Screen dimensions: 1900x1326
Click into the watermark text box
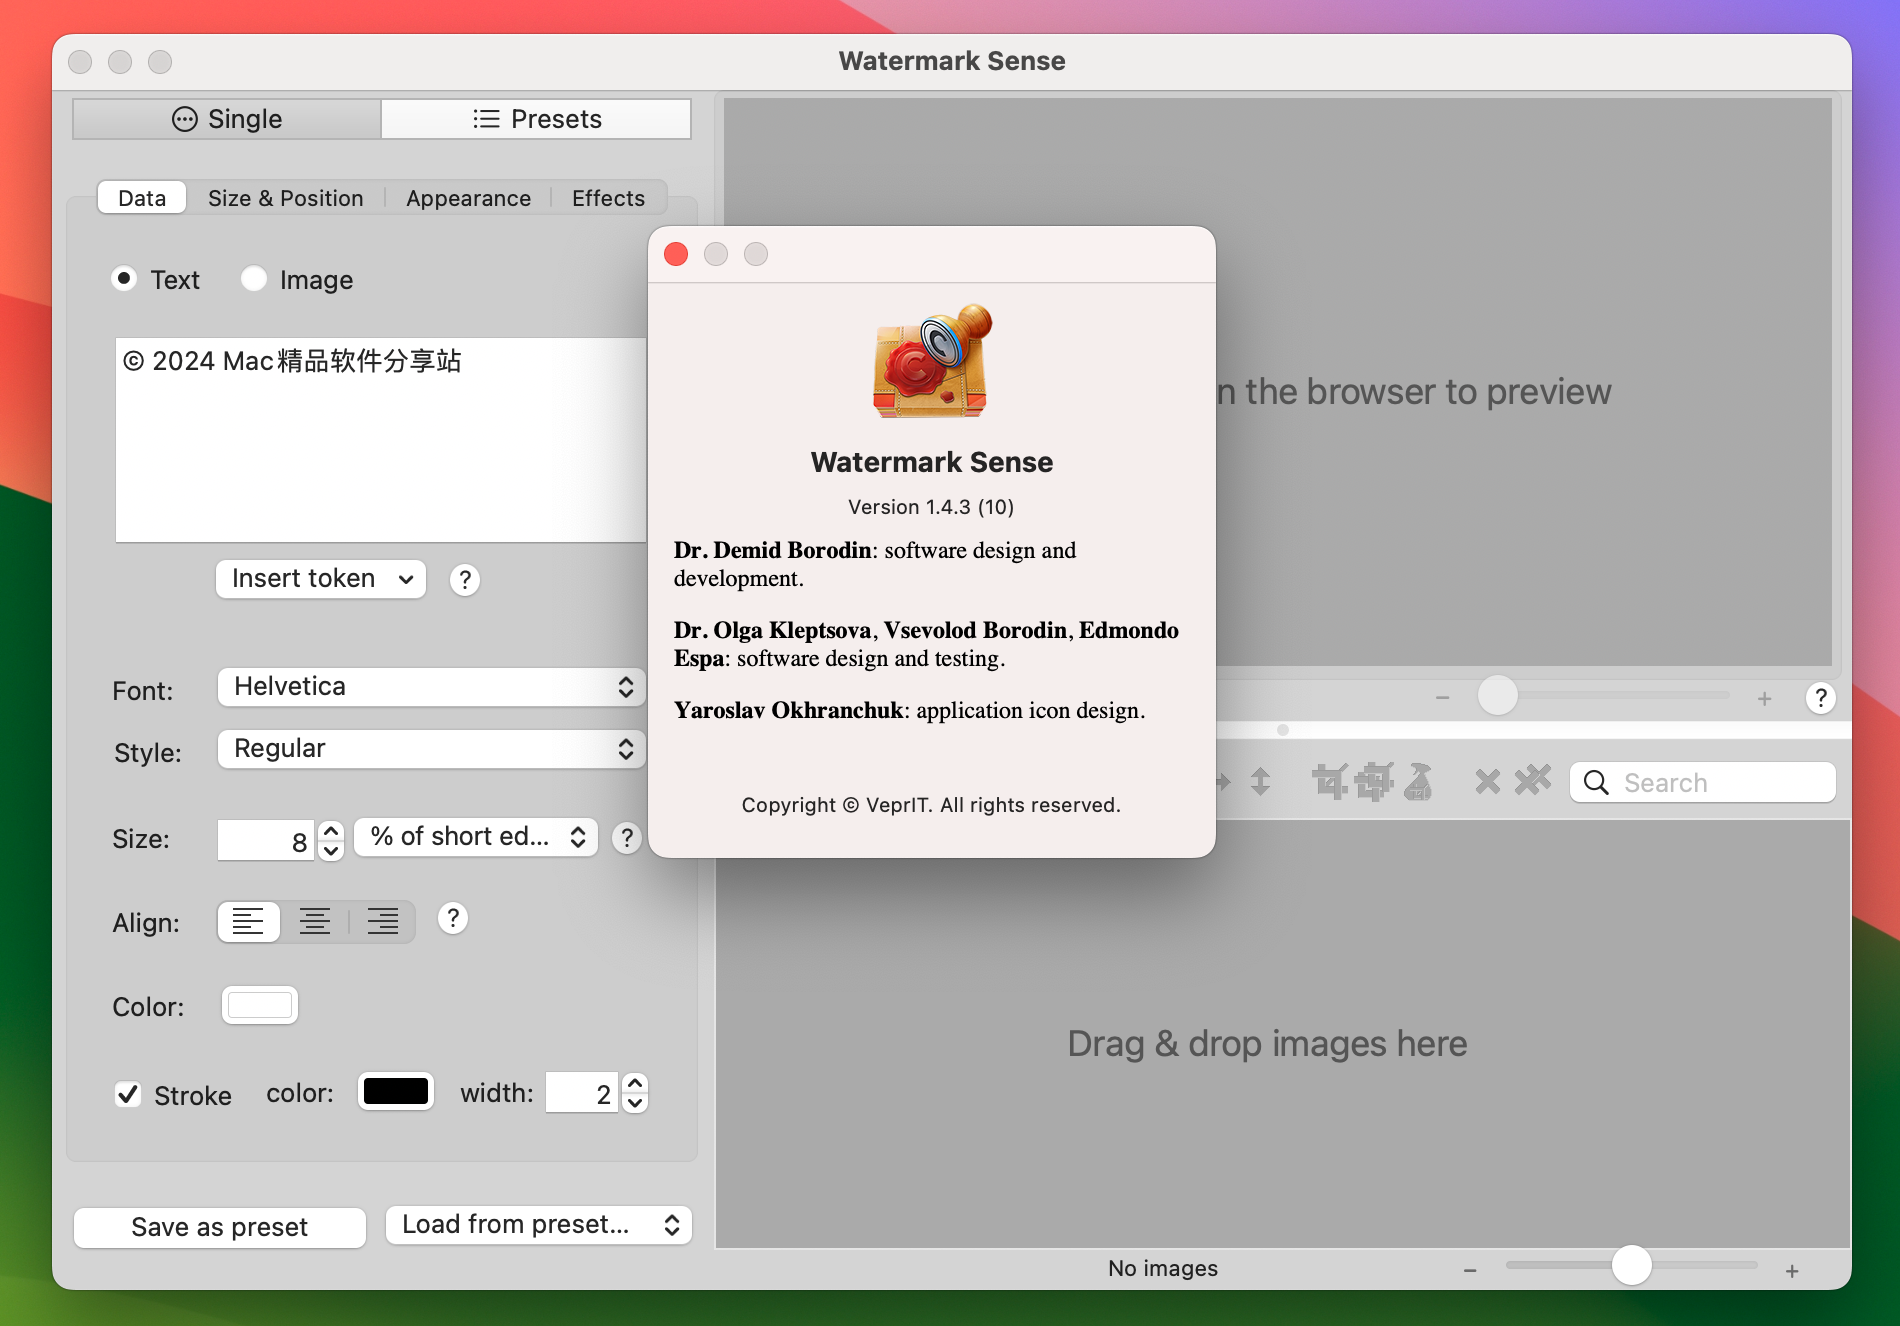click(381, 440)
